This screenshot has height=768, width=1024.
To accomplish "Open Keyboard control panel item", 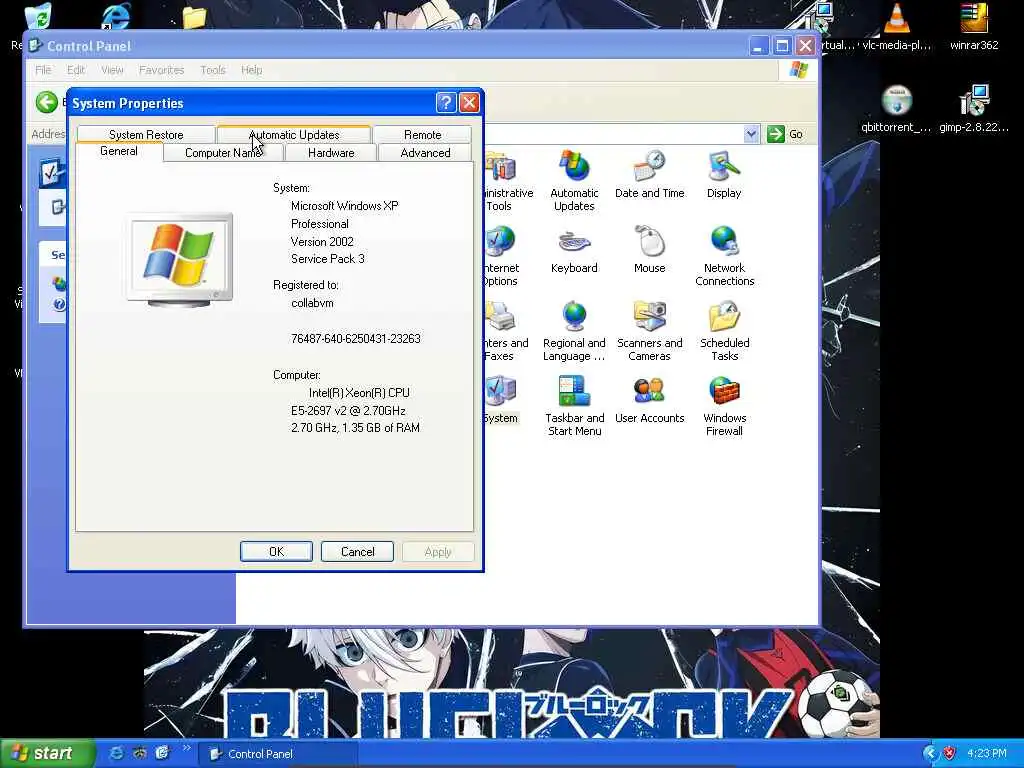I will [x=574, y=249].
